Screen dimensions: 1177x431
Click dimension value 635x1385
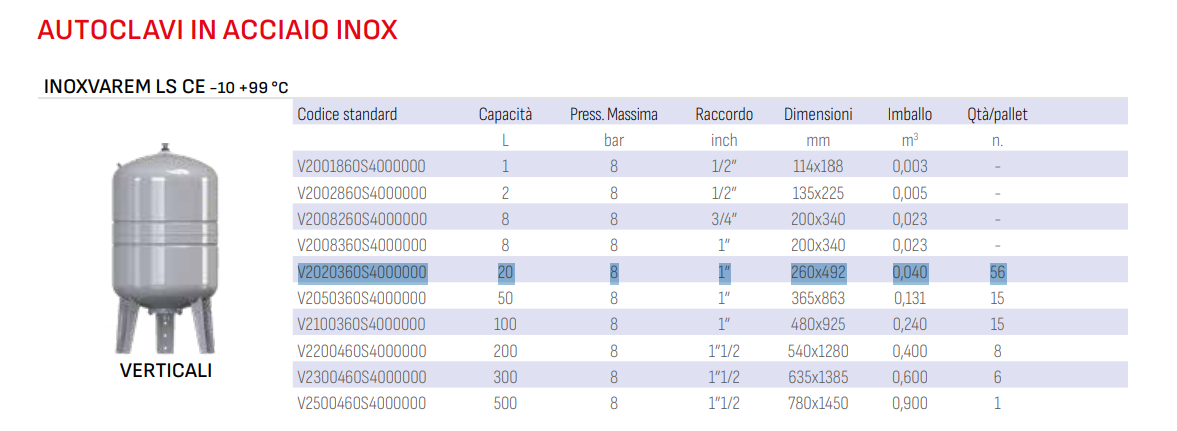point(818,377)
